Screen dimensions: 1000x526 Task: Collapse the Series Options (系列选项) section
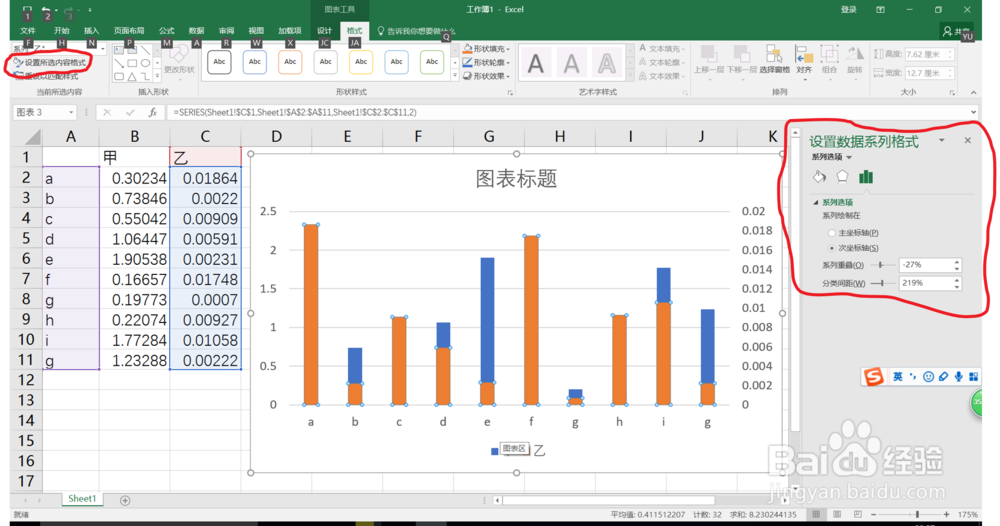816,202
